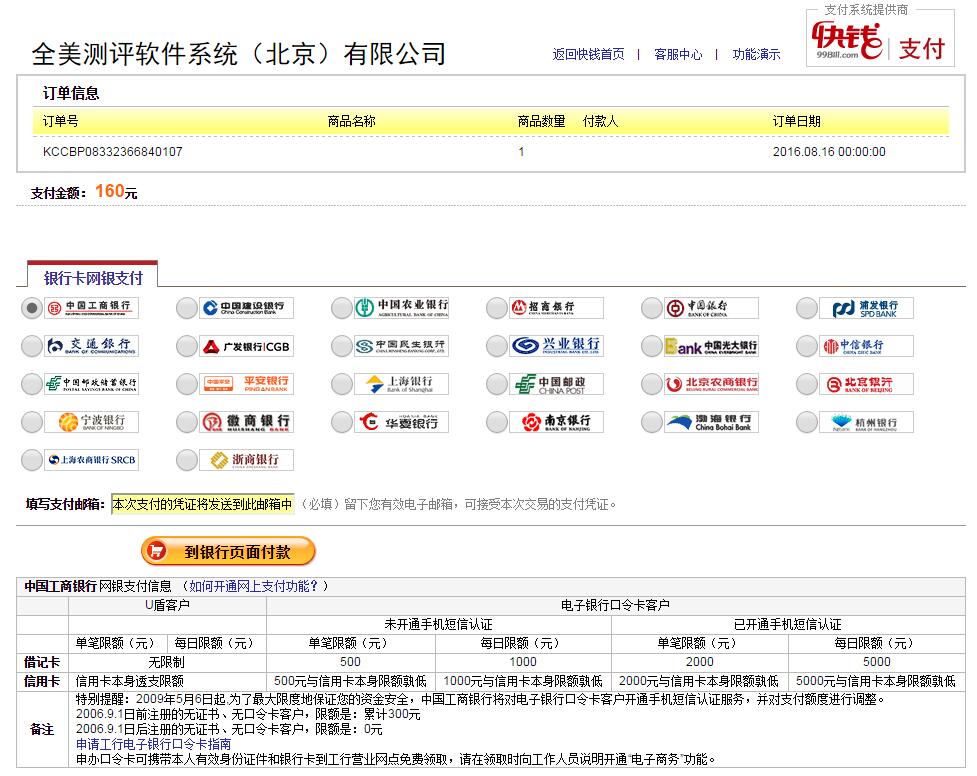Screen dimensions: 977x776
Task: Select the Everbright Bank radio button
Action: [652, 346]
